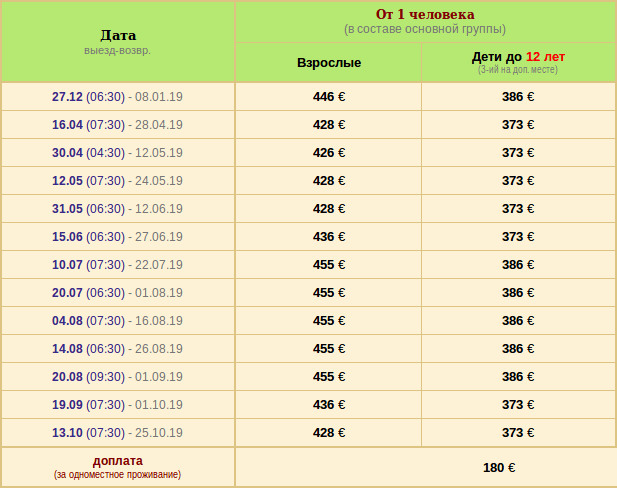
Task: Click the "Дата" column header
Action: click(x=118, y=35)
